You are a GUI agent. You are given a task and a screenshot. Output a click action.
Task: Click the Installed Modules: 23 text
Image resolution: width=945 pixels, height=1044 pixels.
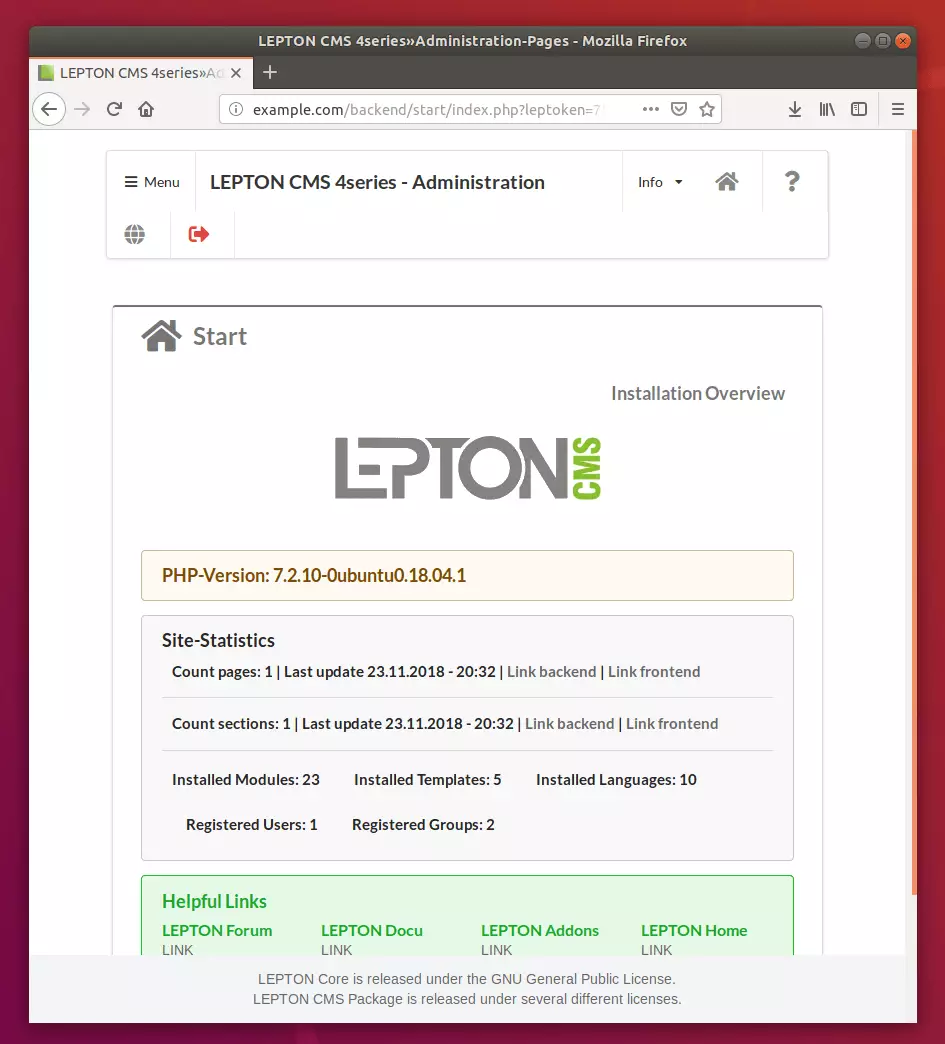(246, 780)
